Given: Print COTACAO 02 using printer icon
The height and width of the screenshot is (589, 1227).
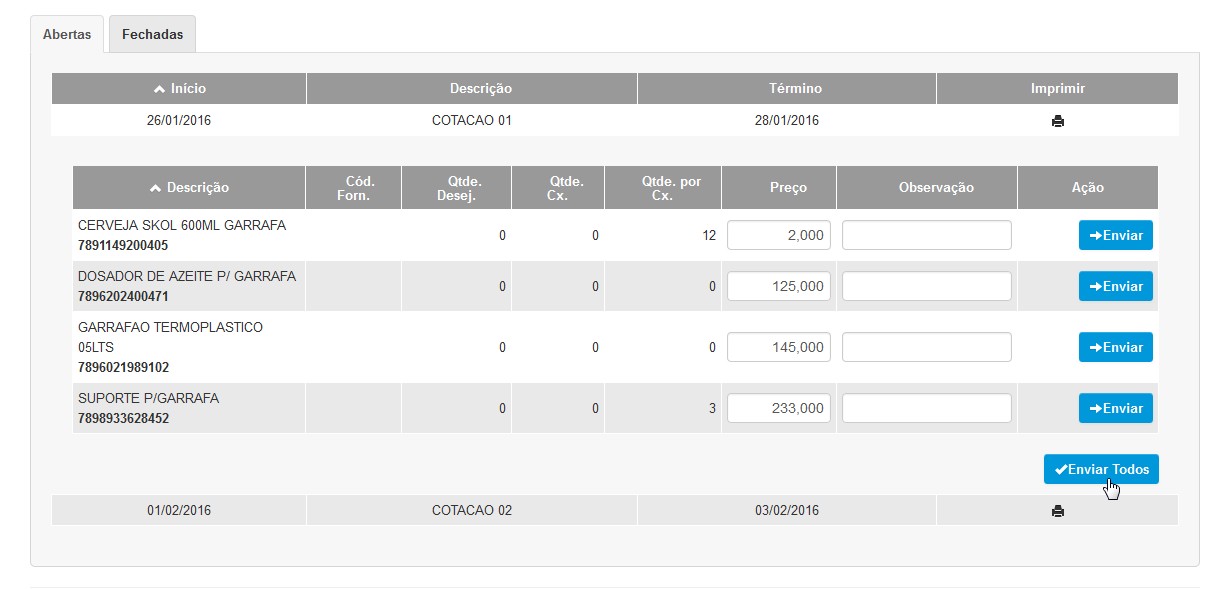Looking at the screenshot, I should (x=1057, y=511).
